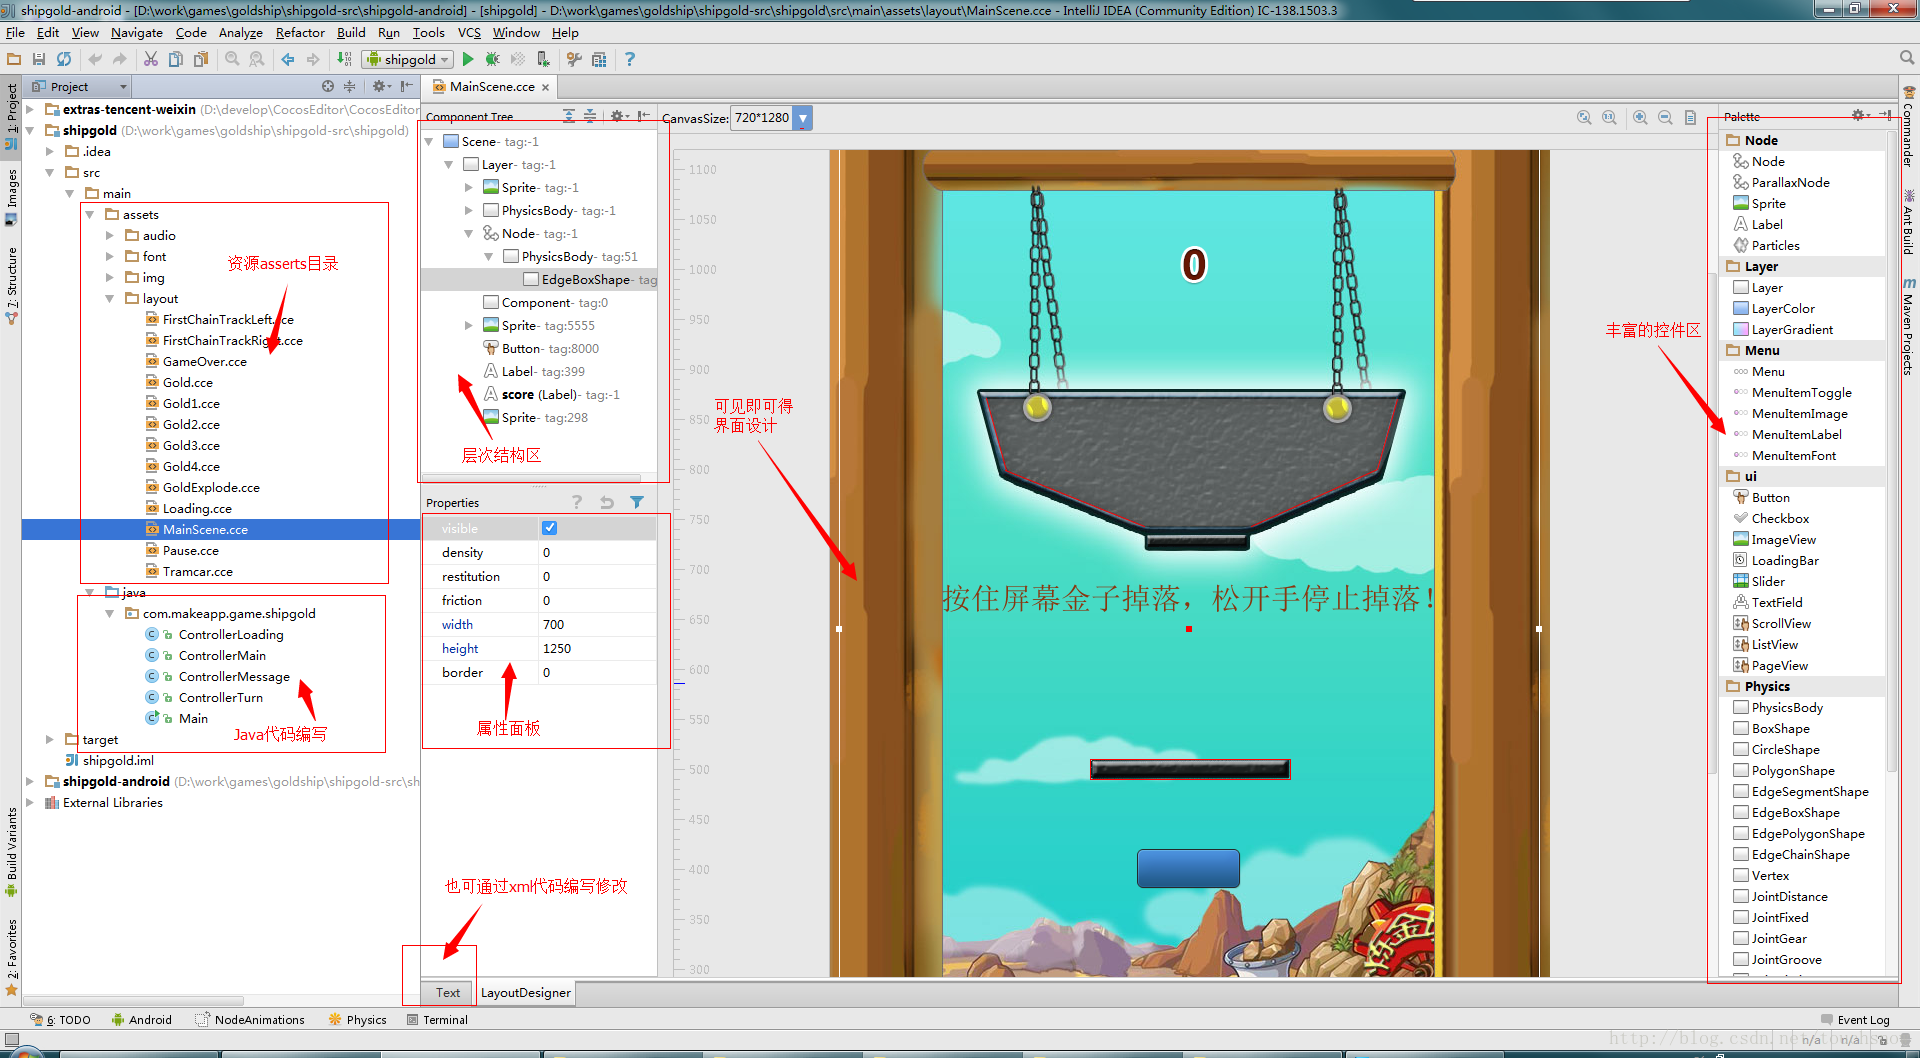The height and width of the screenshot is (1058, 1920).
Task: Click the Save All toolbar icon
Action: pos(39,59)
